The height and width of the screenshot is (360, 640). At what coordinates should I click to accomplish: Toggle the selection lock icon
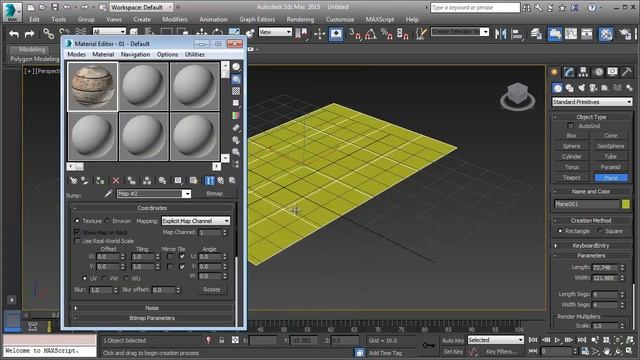click(222, 340)
